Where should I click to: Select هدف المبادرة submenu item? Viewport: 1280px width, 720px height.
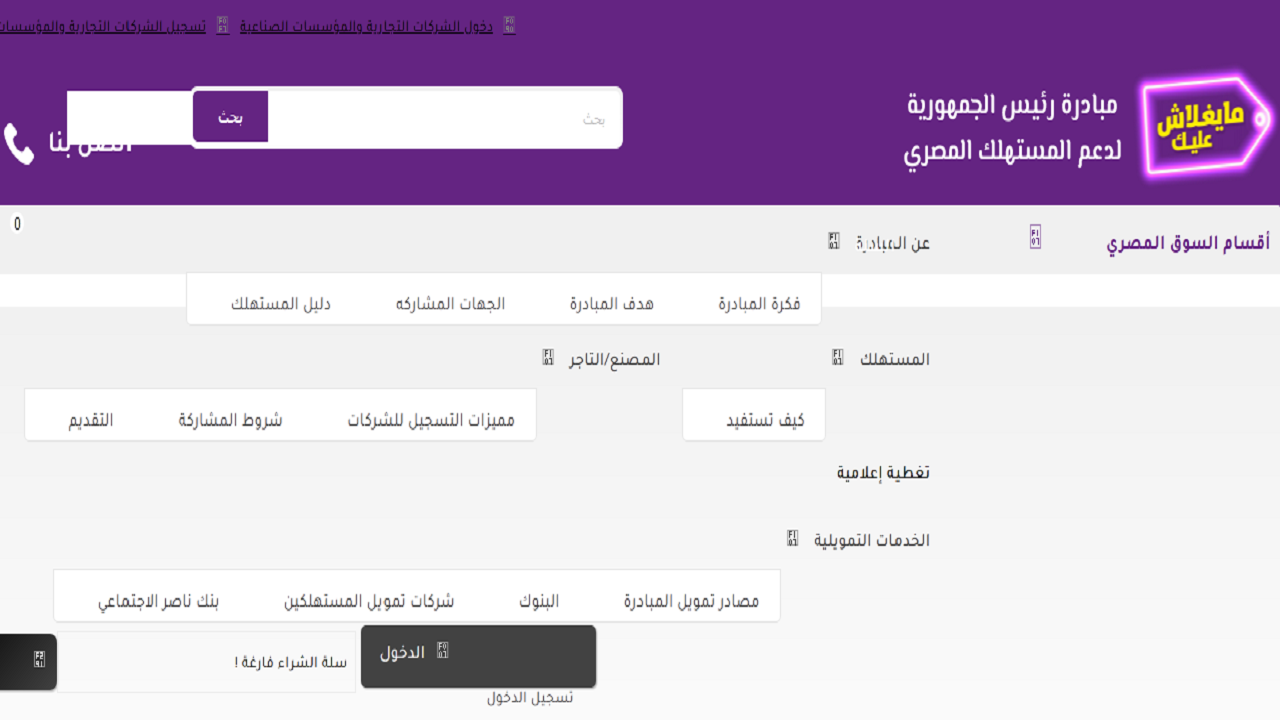pos(612,304)
